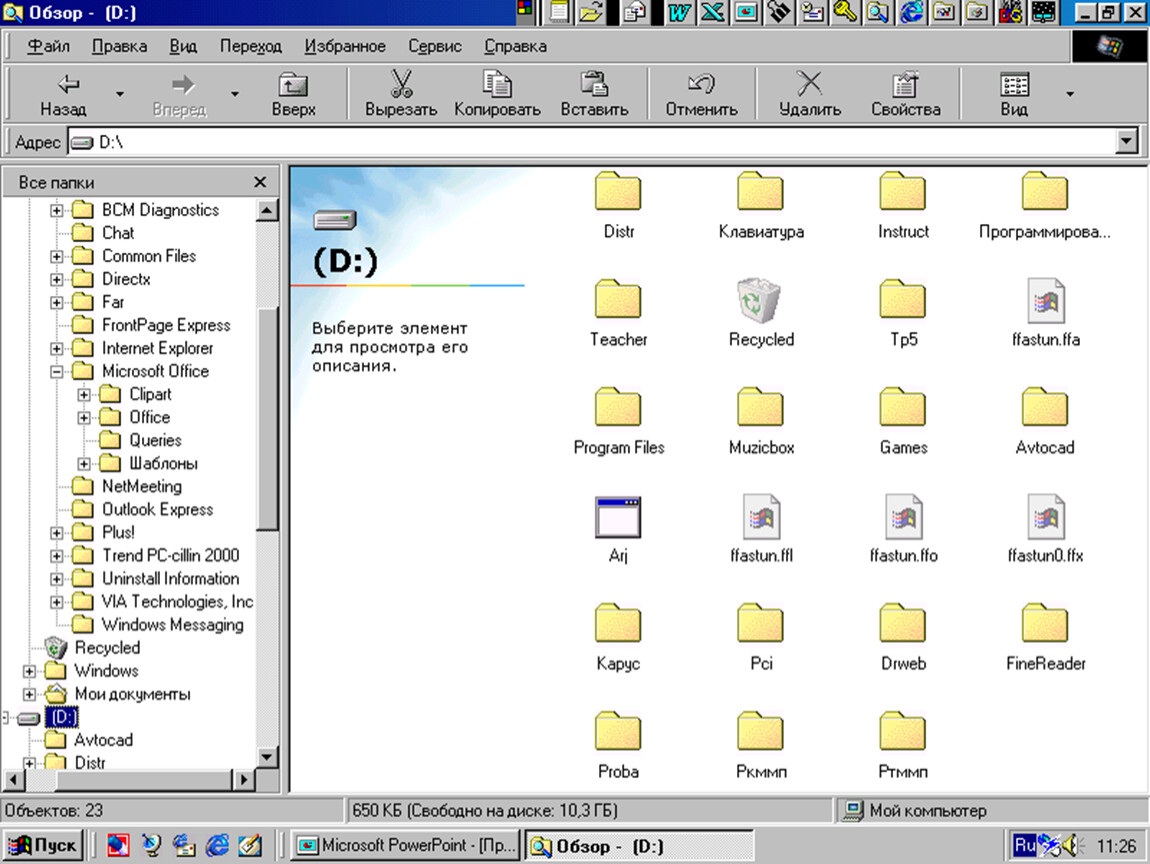Image resolution: width=1150 pixels, height=864 pixels.
Task: Select the ffastun.ffl file icon
Action: click(761, 516)
